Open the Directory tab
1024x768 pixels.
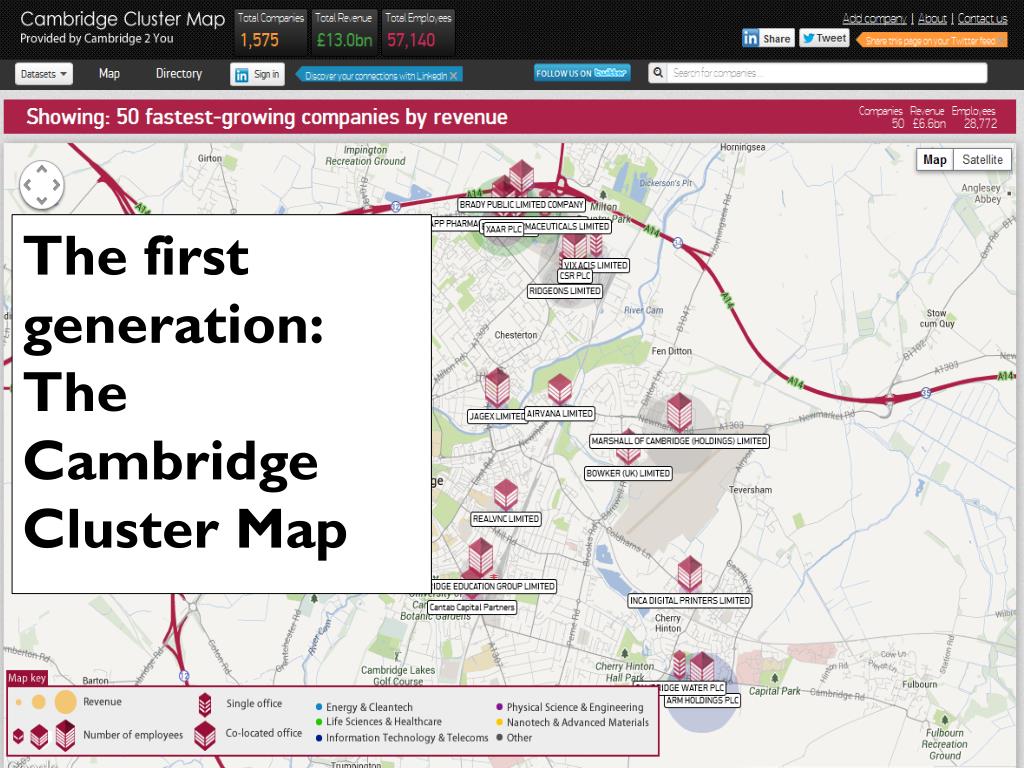[178, 73]
